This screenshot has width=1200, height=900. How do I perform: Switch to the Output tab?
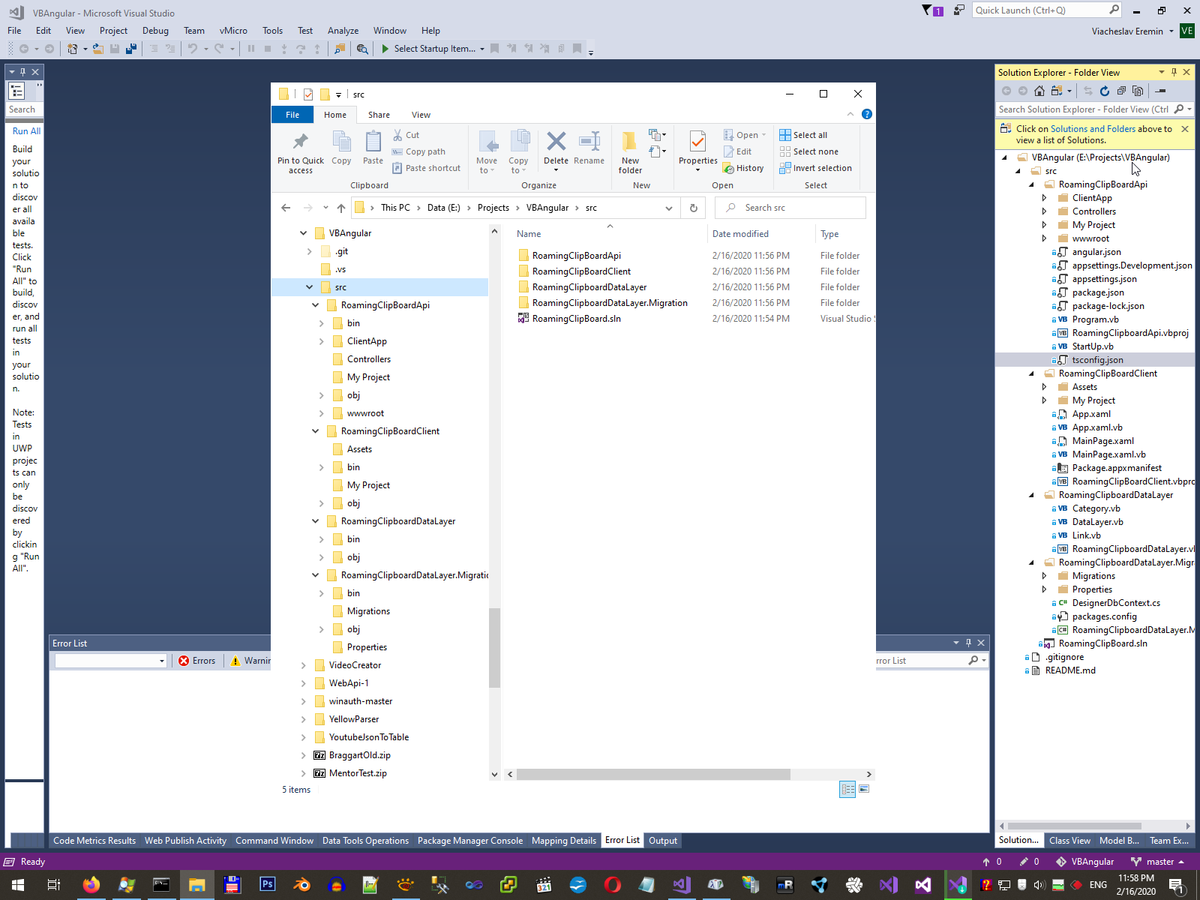[x=663, y=841]
